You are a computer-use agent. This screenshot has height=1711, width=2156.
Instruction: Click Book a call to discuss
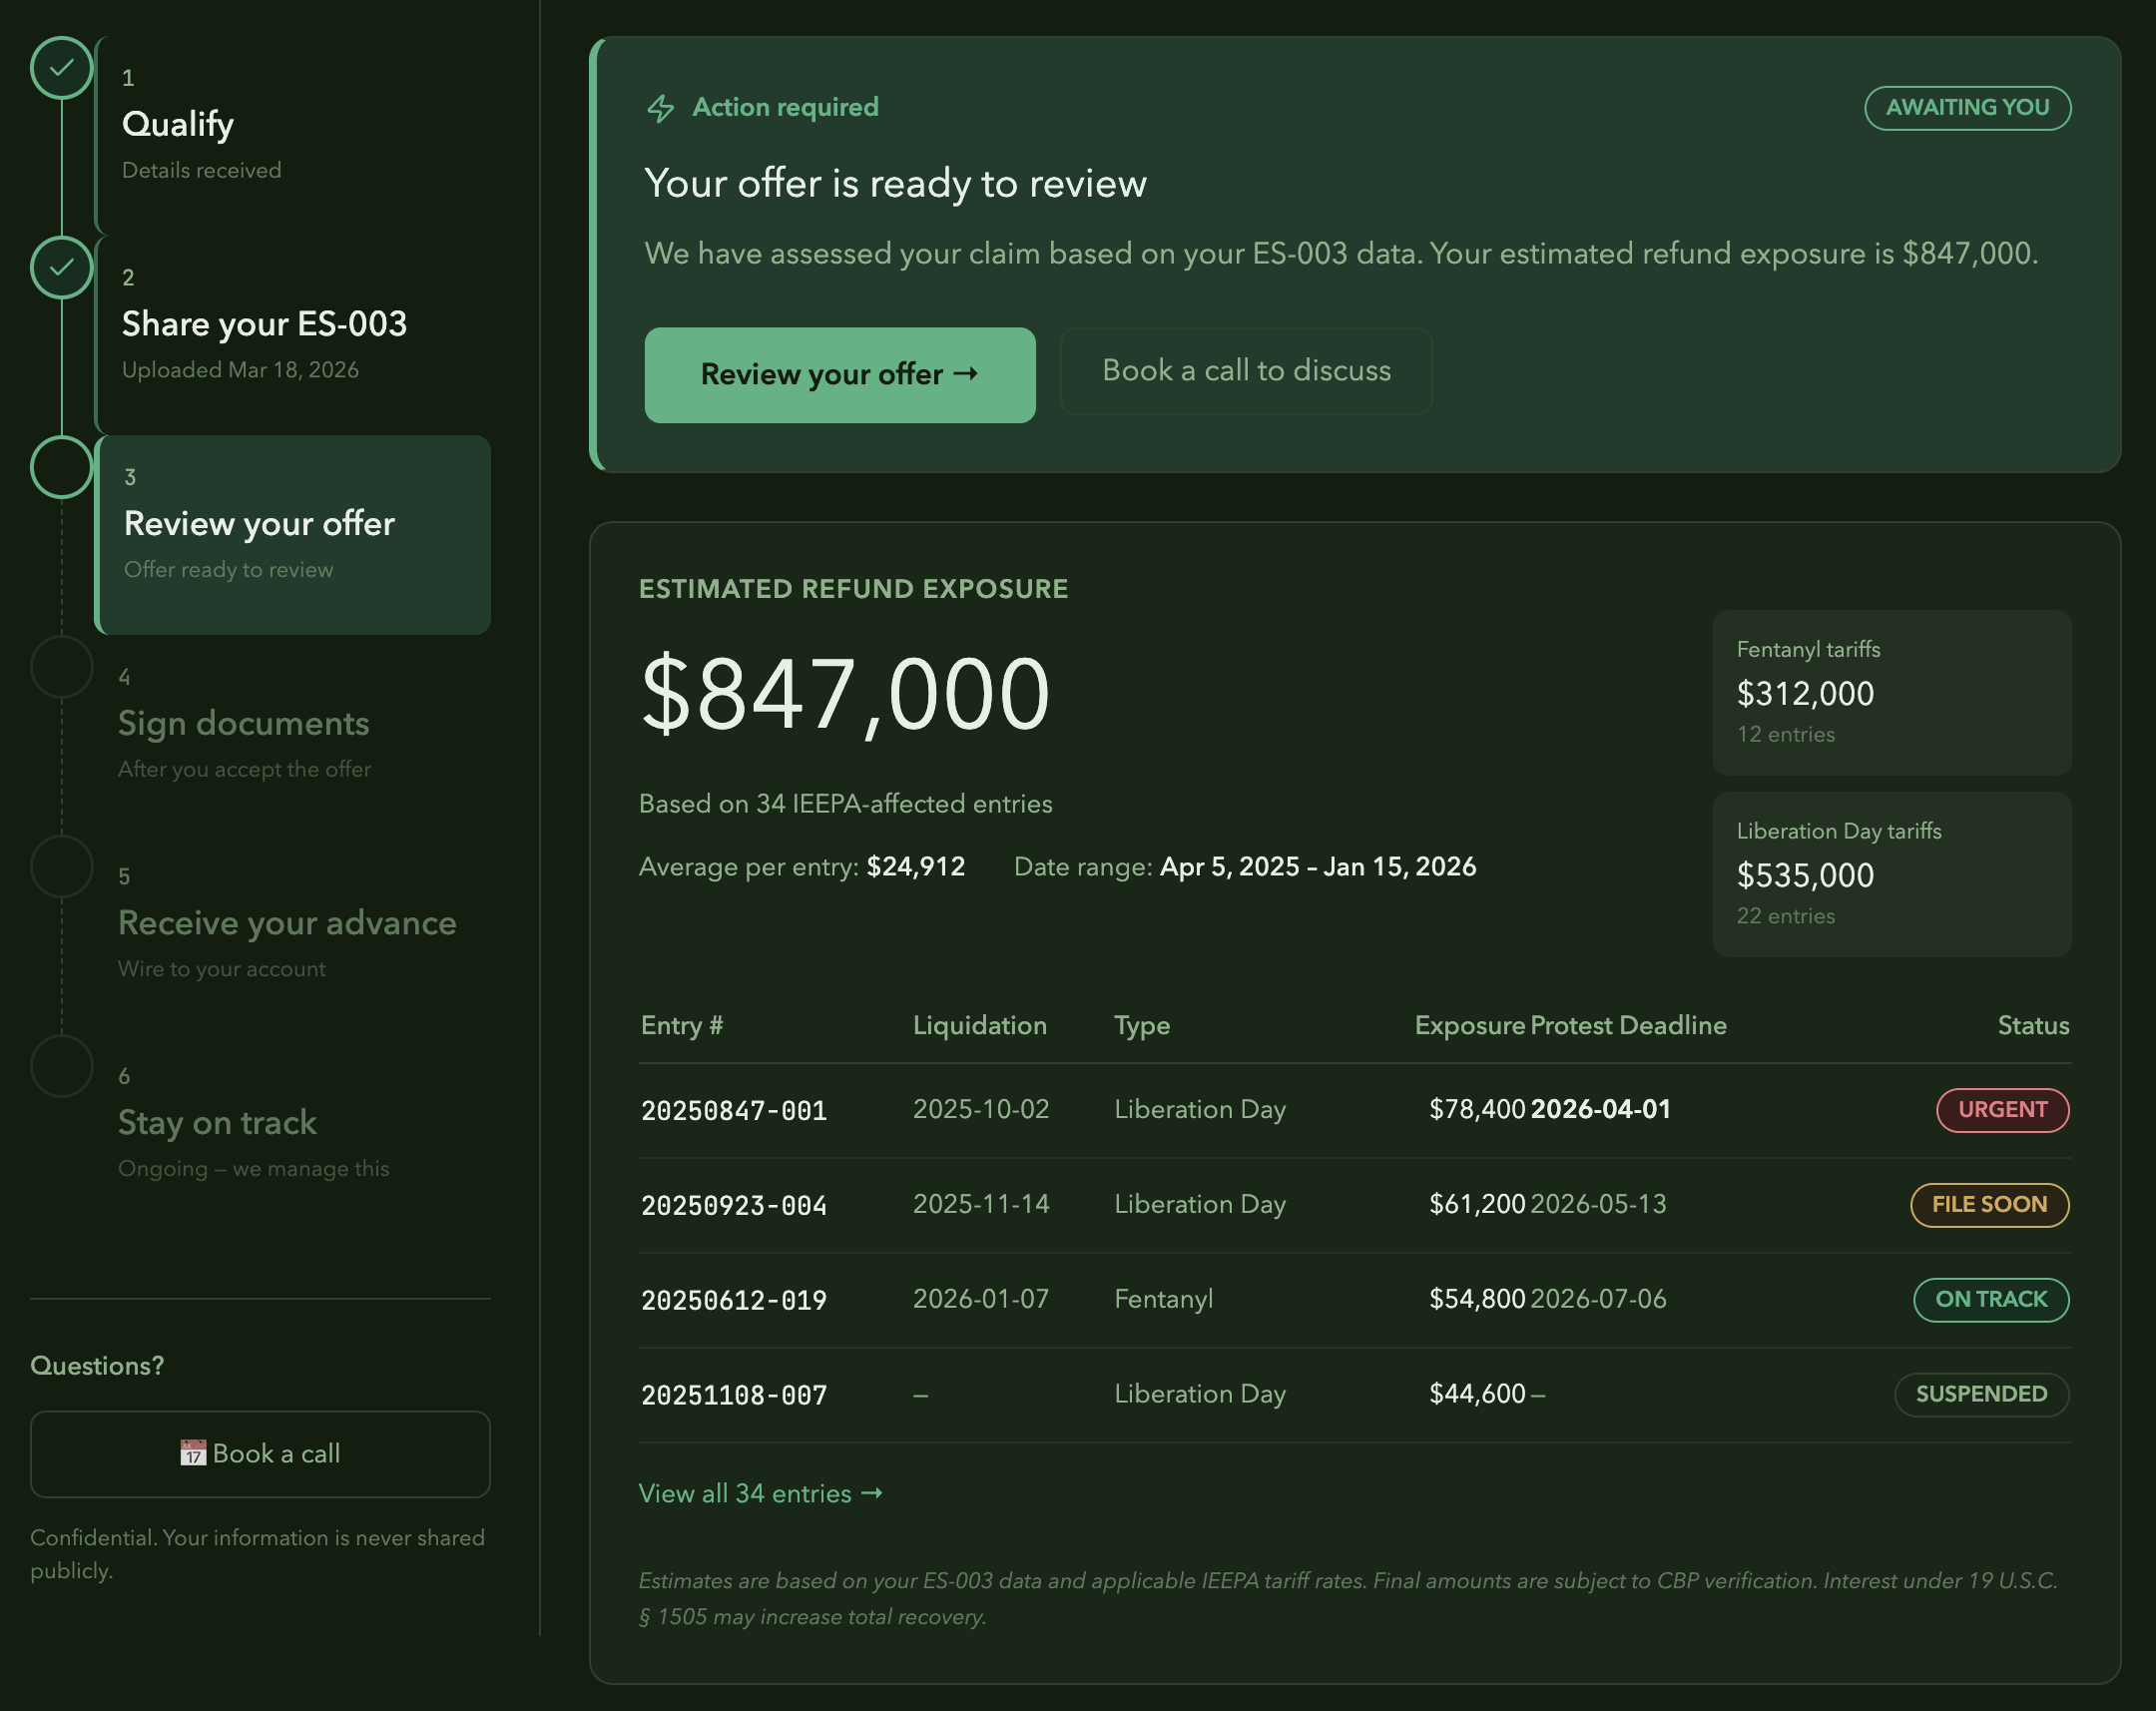(1246, 371)
